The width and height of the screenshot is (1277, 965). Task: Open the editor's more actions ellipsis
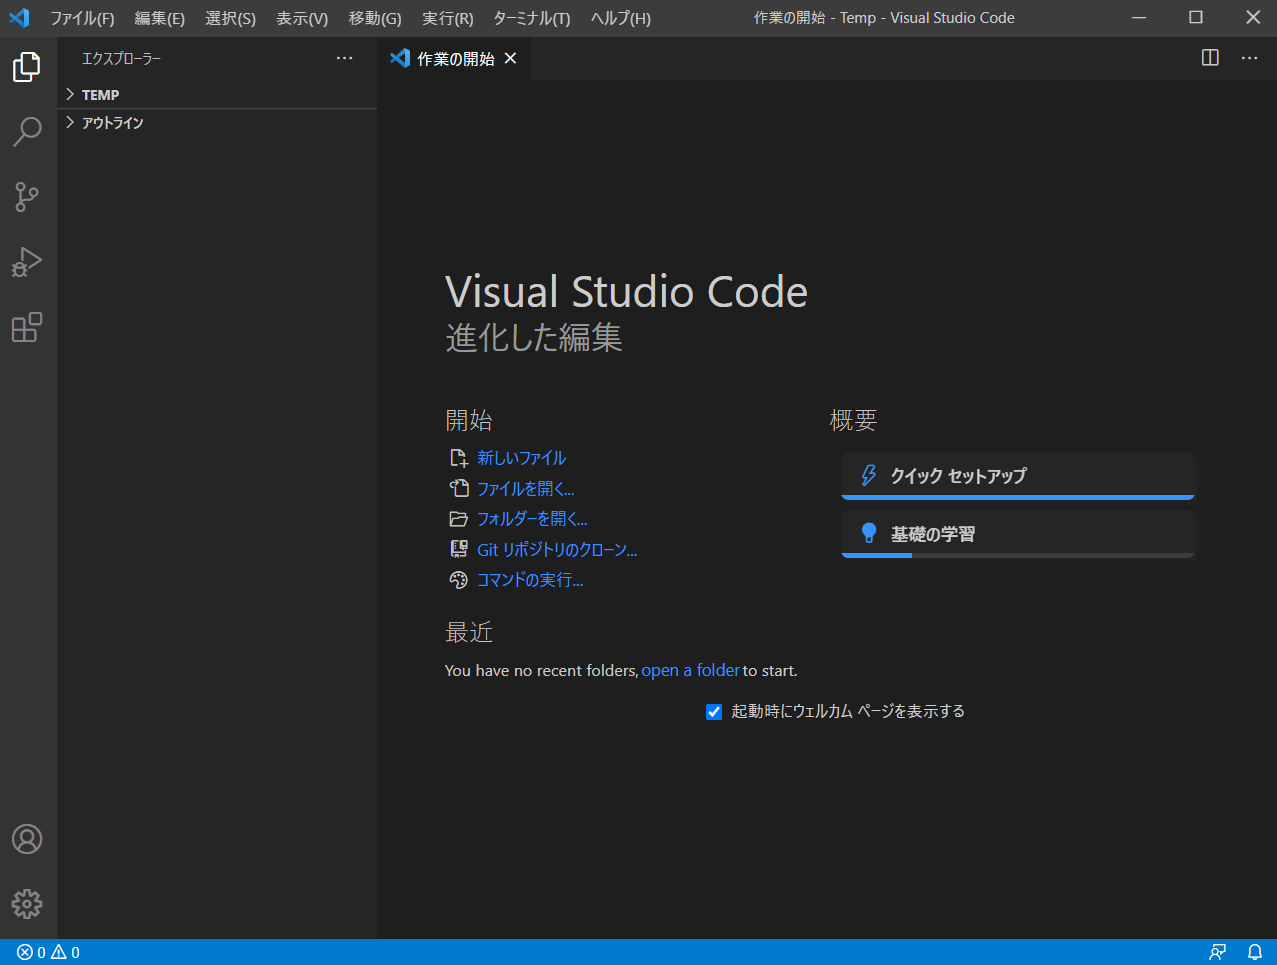click(x=1250, y=58)
